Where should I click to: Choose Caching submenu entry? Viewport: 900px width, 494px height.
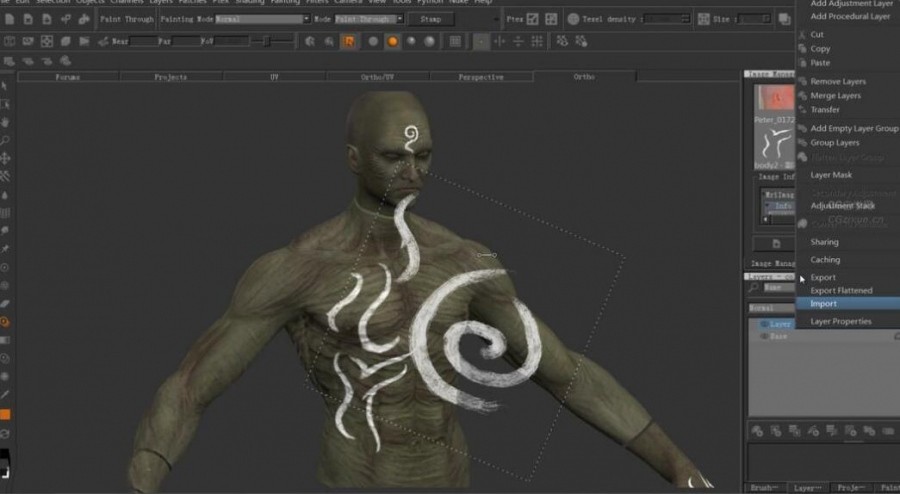[825, 260]
